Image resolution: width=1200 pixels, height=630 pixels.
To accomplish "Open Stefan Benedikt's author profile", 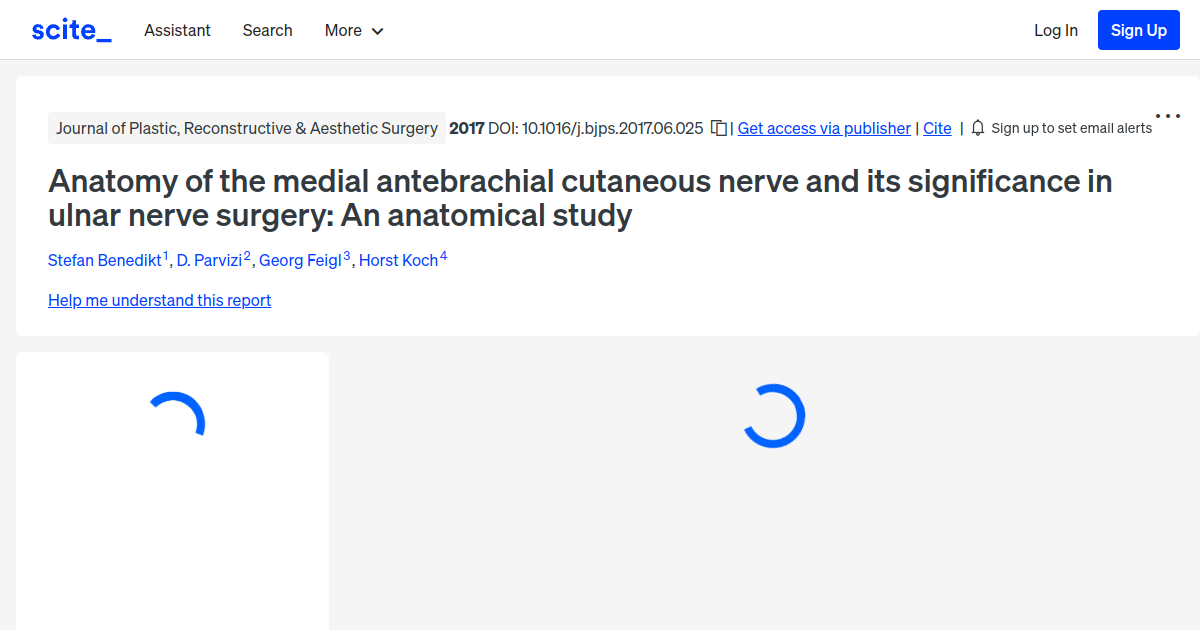I will coord(105,260).
